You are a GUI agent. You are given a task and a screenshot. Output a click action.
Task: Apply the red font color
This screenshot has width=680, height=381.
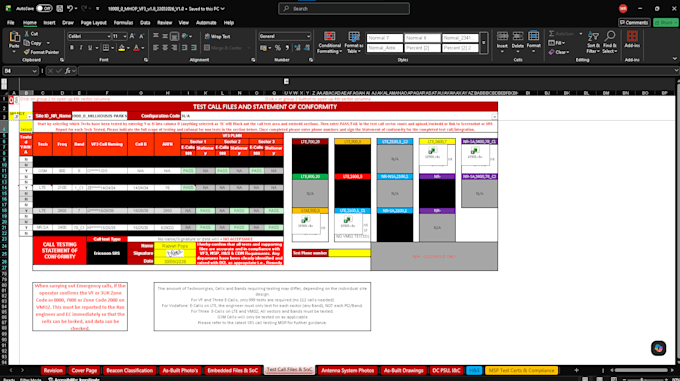point(136,48)
